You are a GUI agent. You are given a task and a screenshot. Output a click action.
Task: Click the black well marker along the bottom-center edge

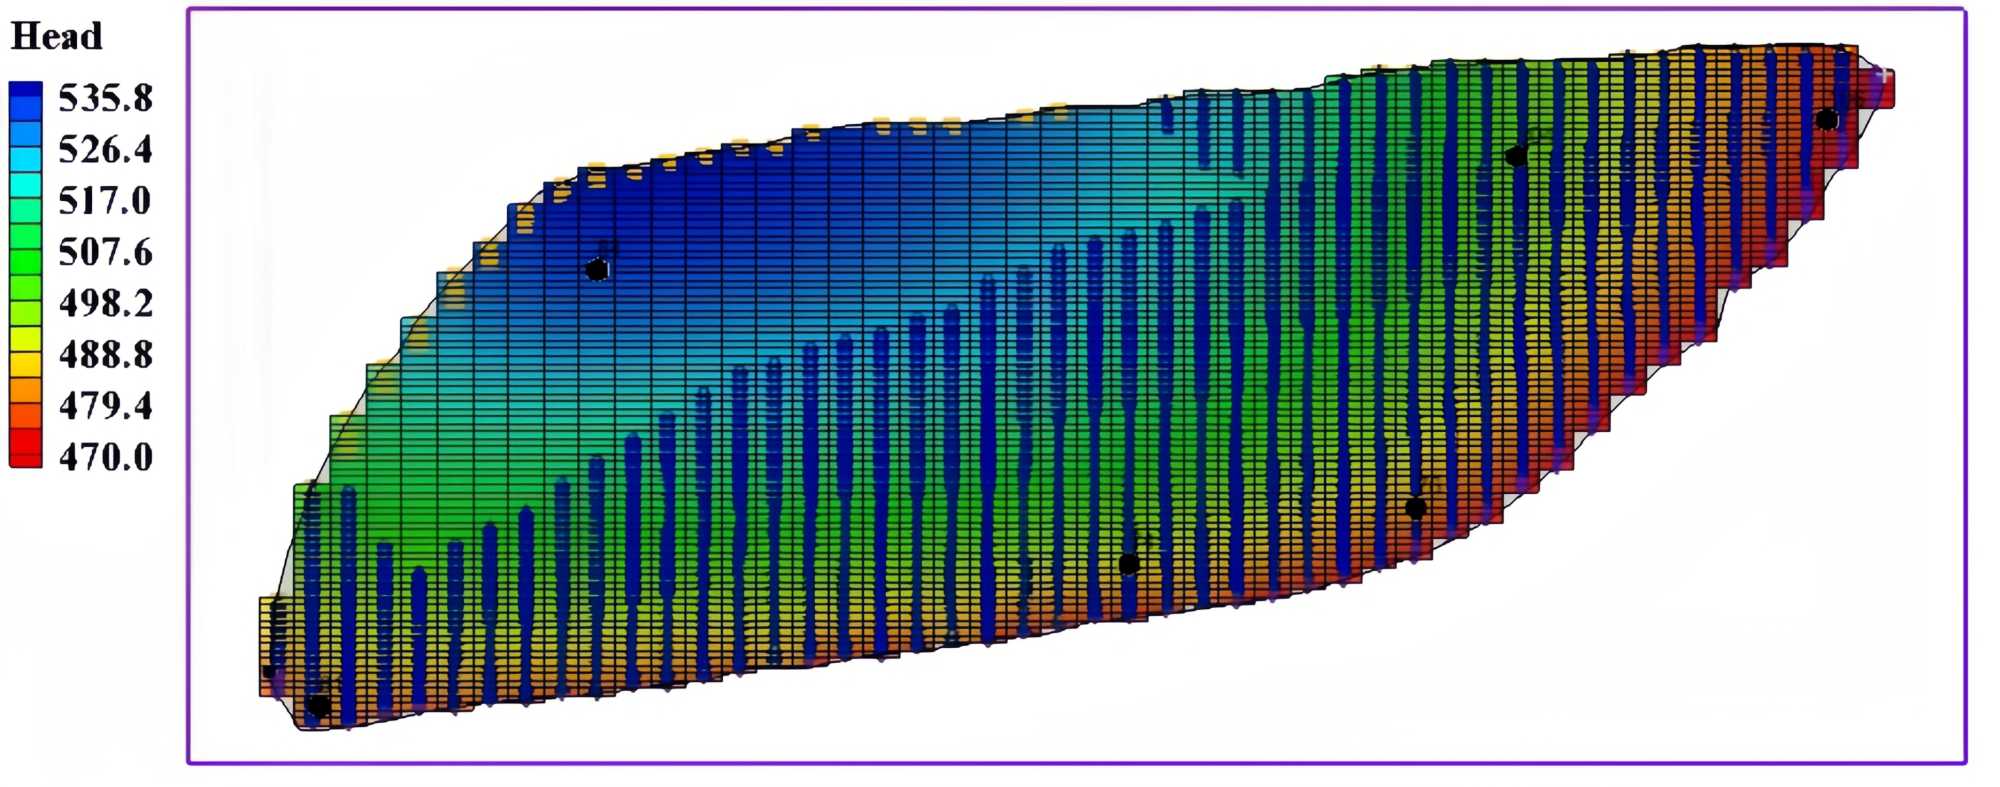coord(1129,565)
